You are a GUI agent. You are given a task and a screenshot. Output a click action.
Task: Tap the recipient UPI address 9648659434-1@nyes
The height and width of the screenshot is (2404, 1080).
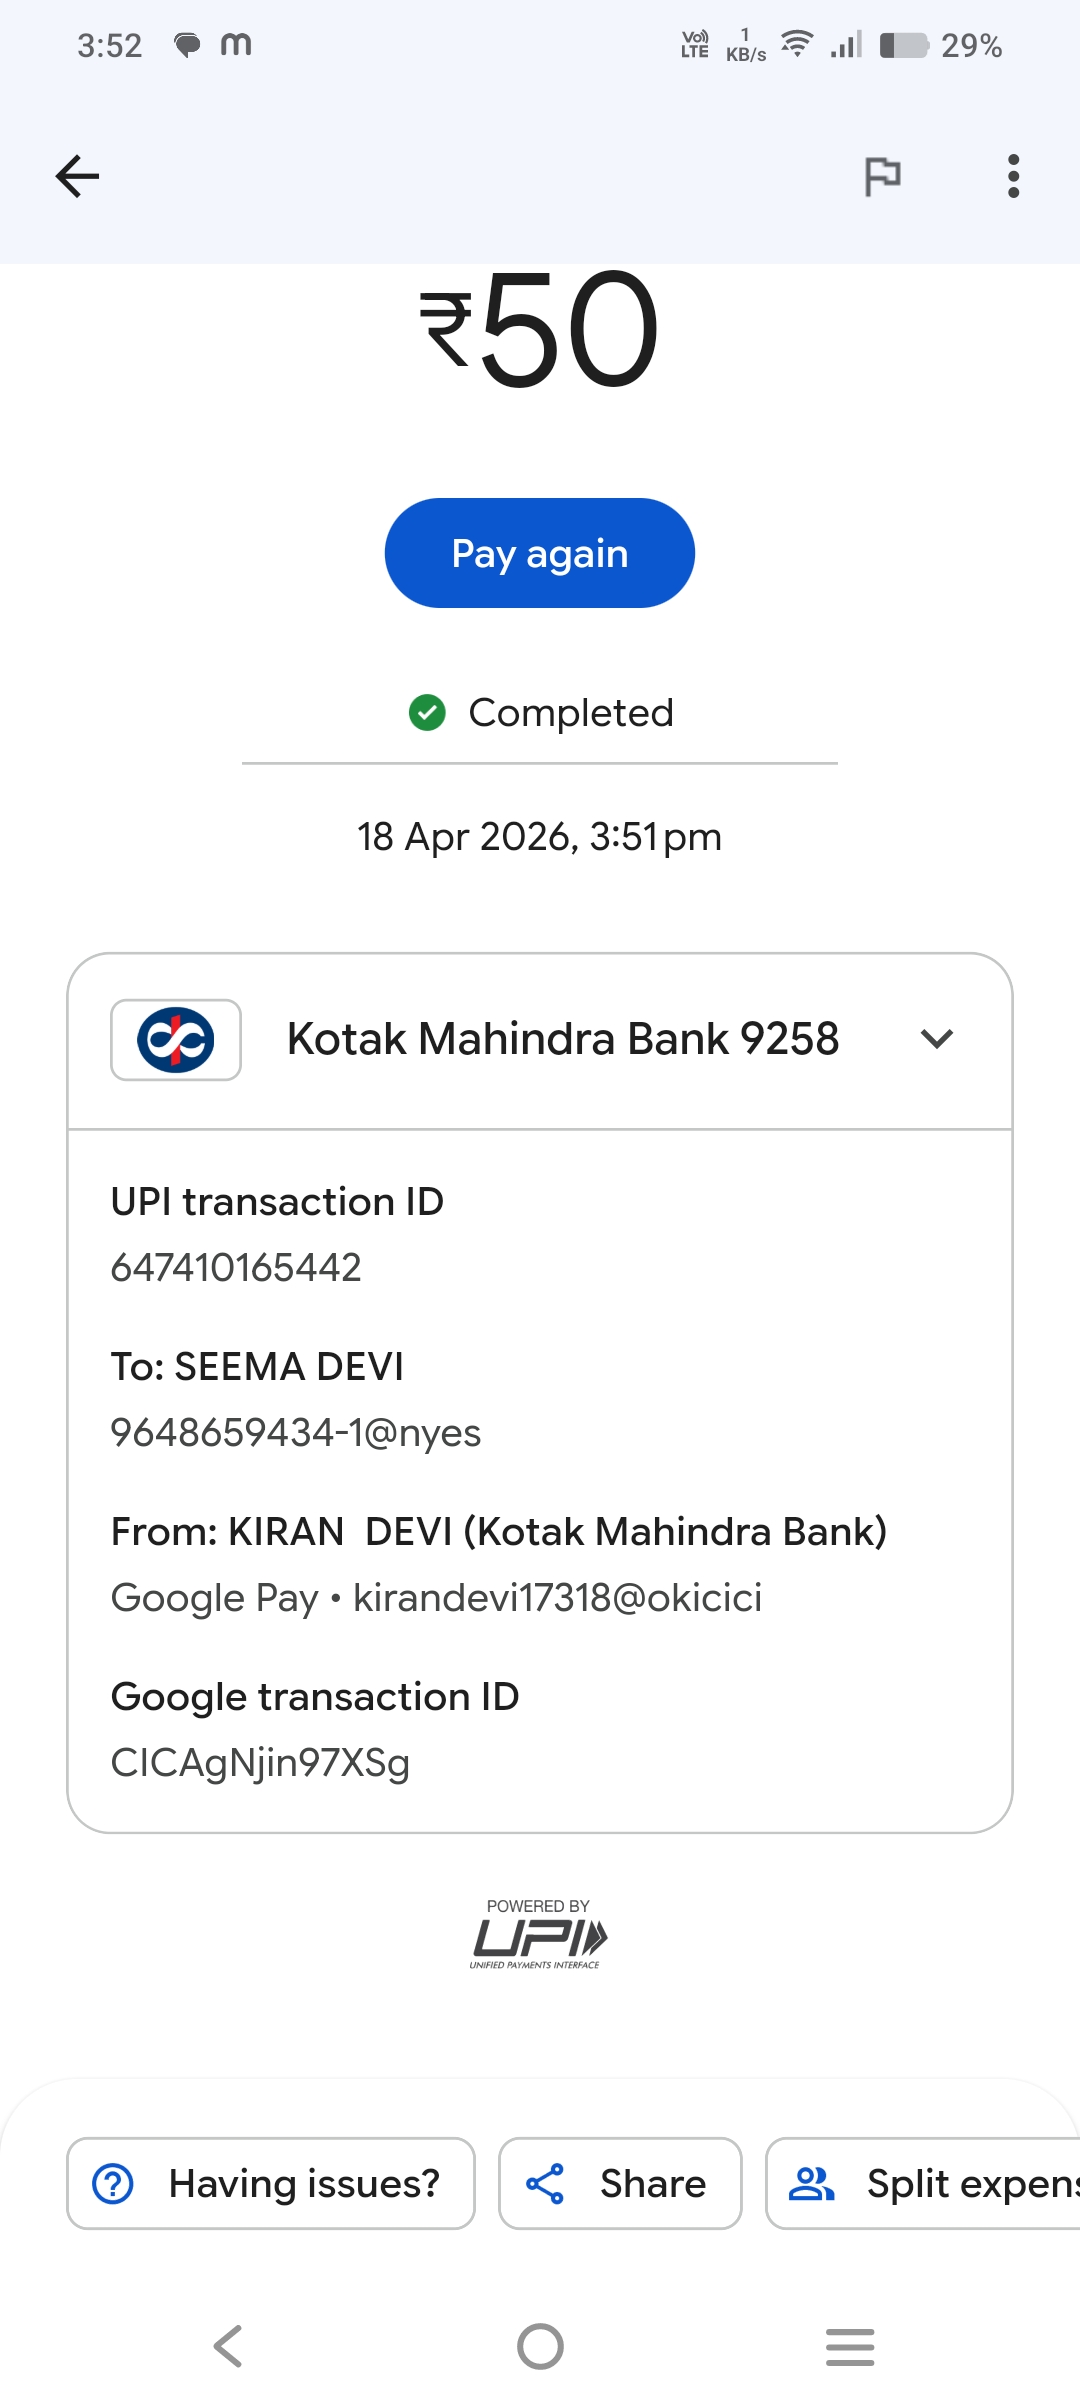coord(296,1433)
